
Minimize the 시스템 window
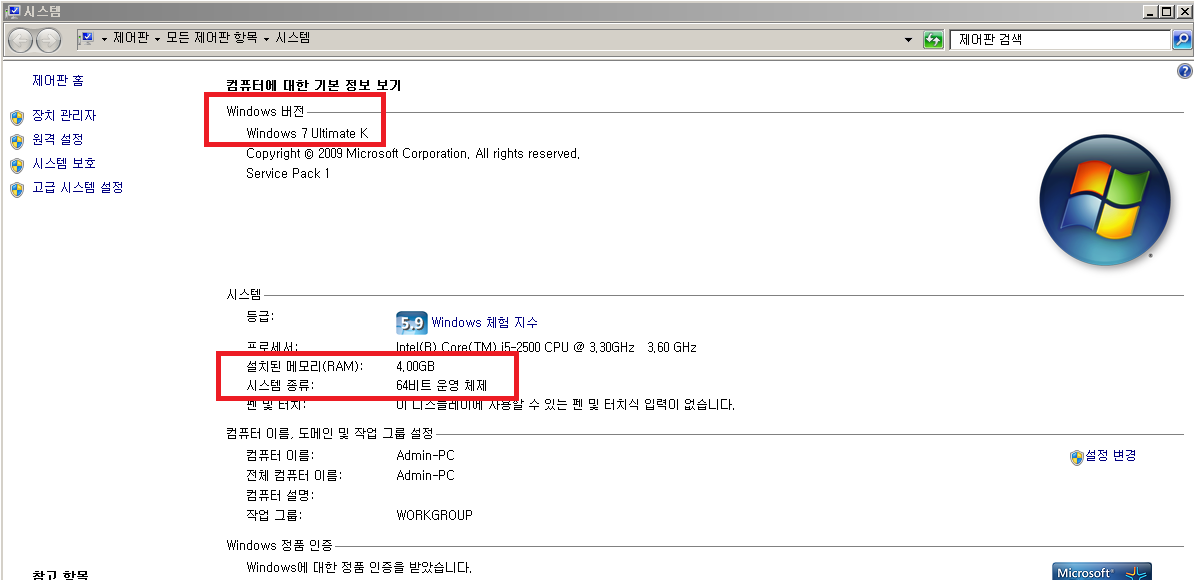[1151, 11]
